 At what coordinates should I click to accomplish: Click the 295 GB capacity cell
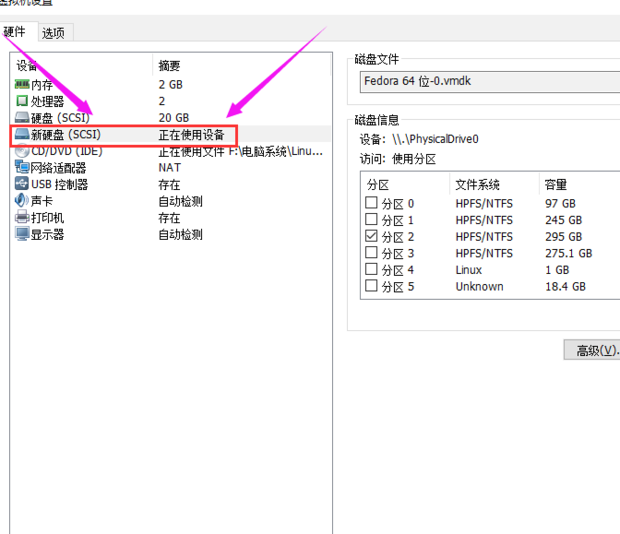point(564,237)
